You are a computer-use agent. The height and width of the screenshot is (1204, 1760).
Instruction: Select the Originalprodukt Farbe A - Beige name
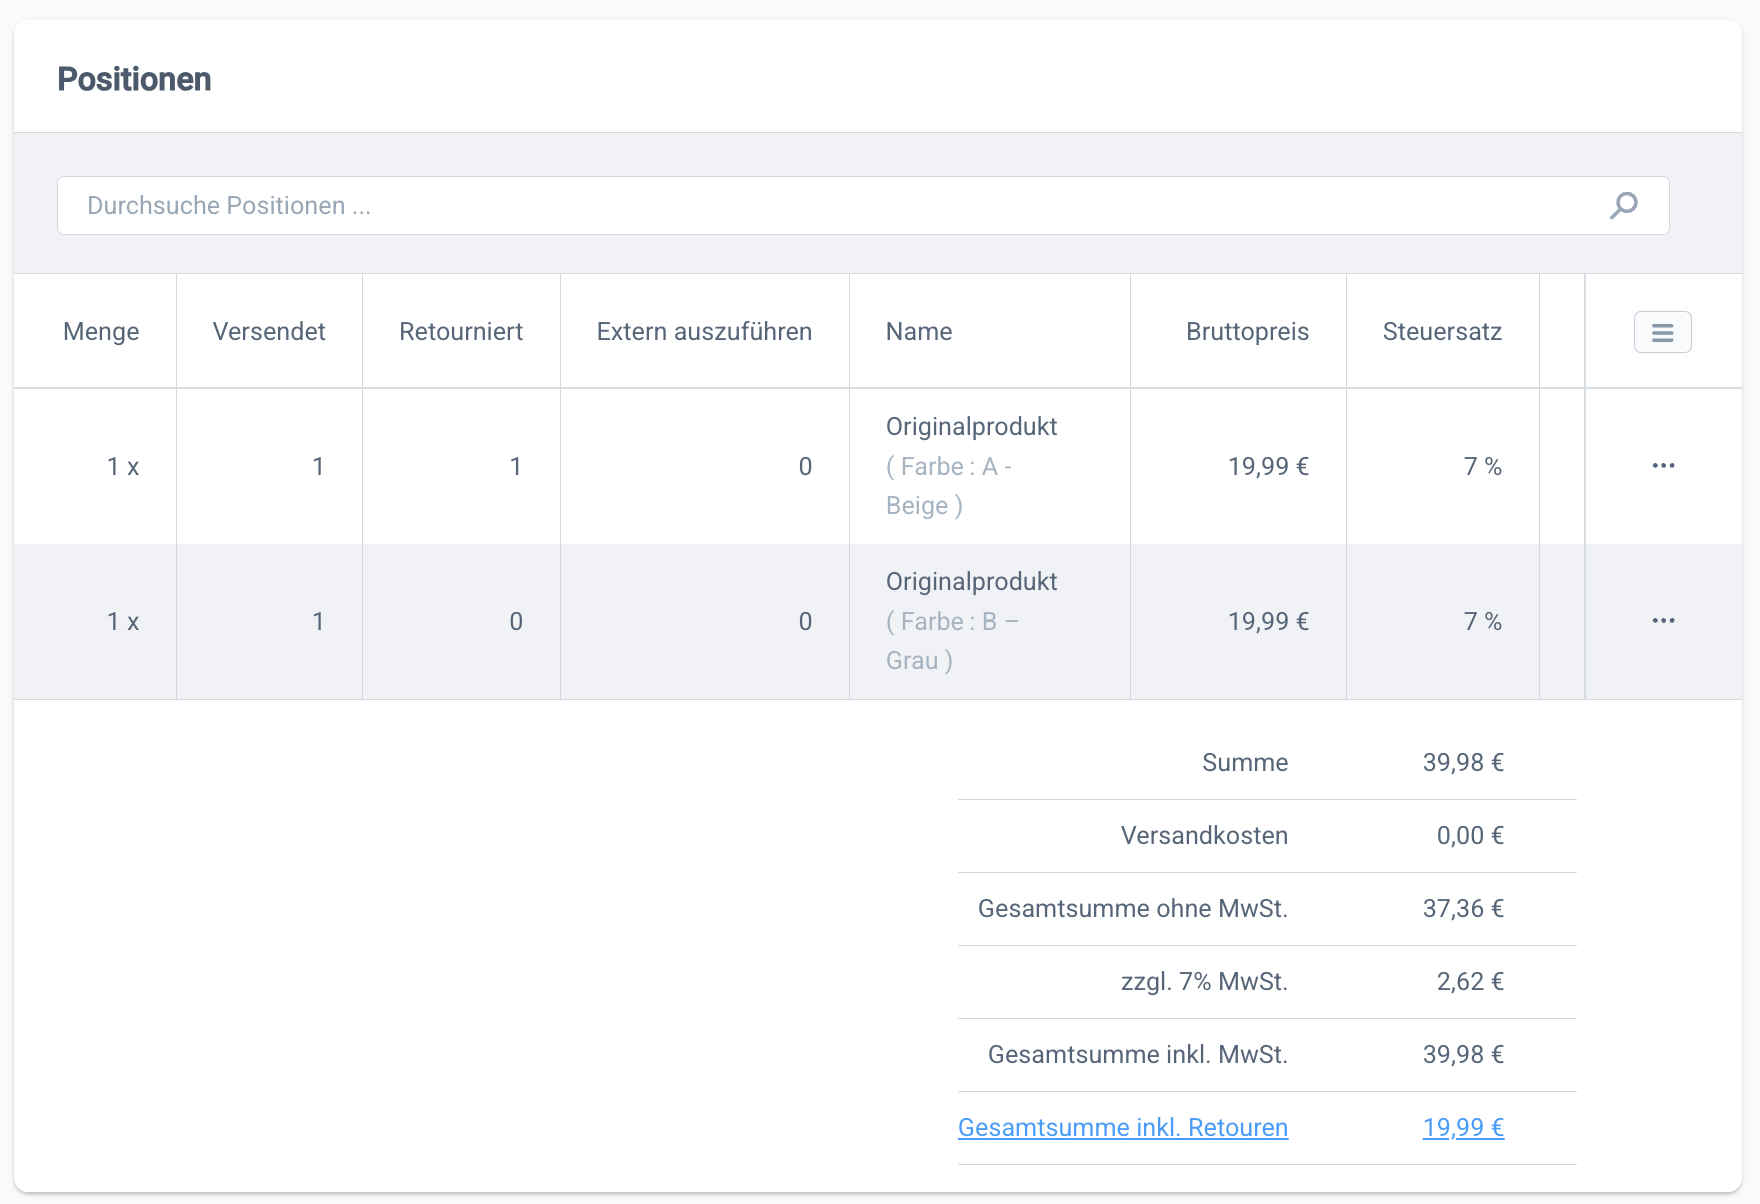click(971, 466)
